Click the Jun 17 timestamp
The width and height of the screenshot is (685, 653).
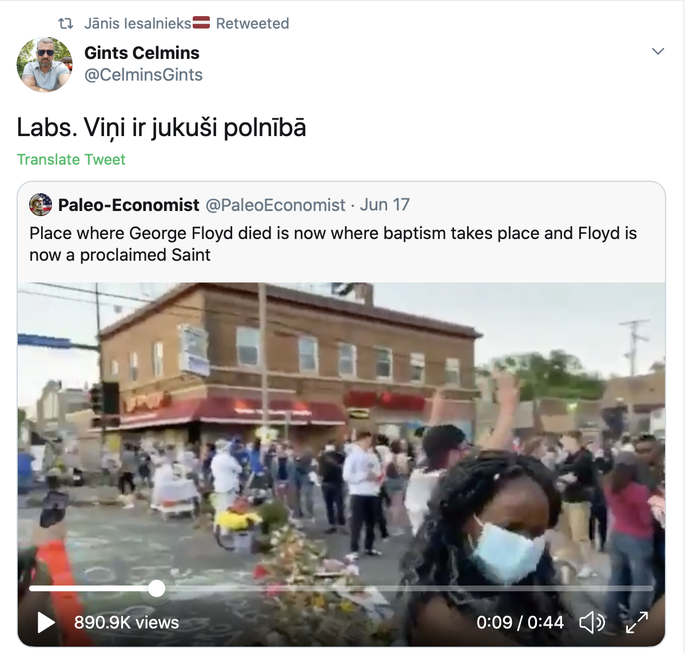point(384,205)
